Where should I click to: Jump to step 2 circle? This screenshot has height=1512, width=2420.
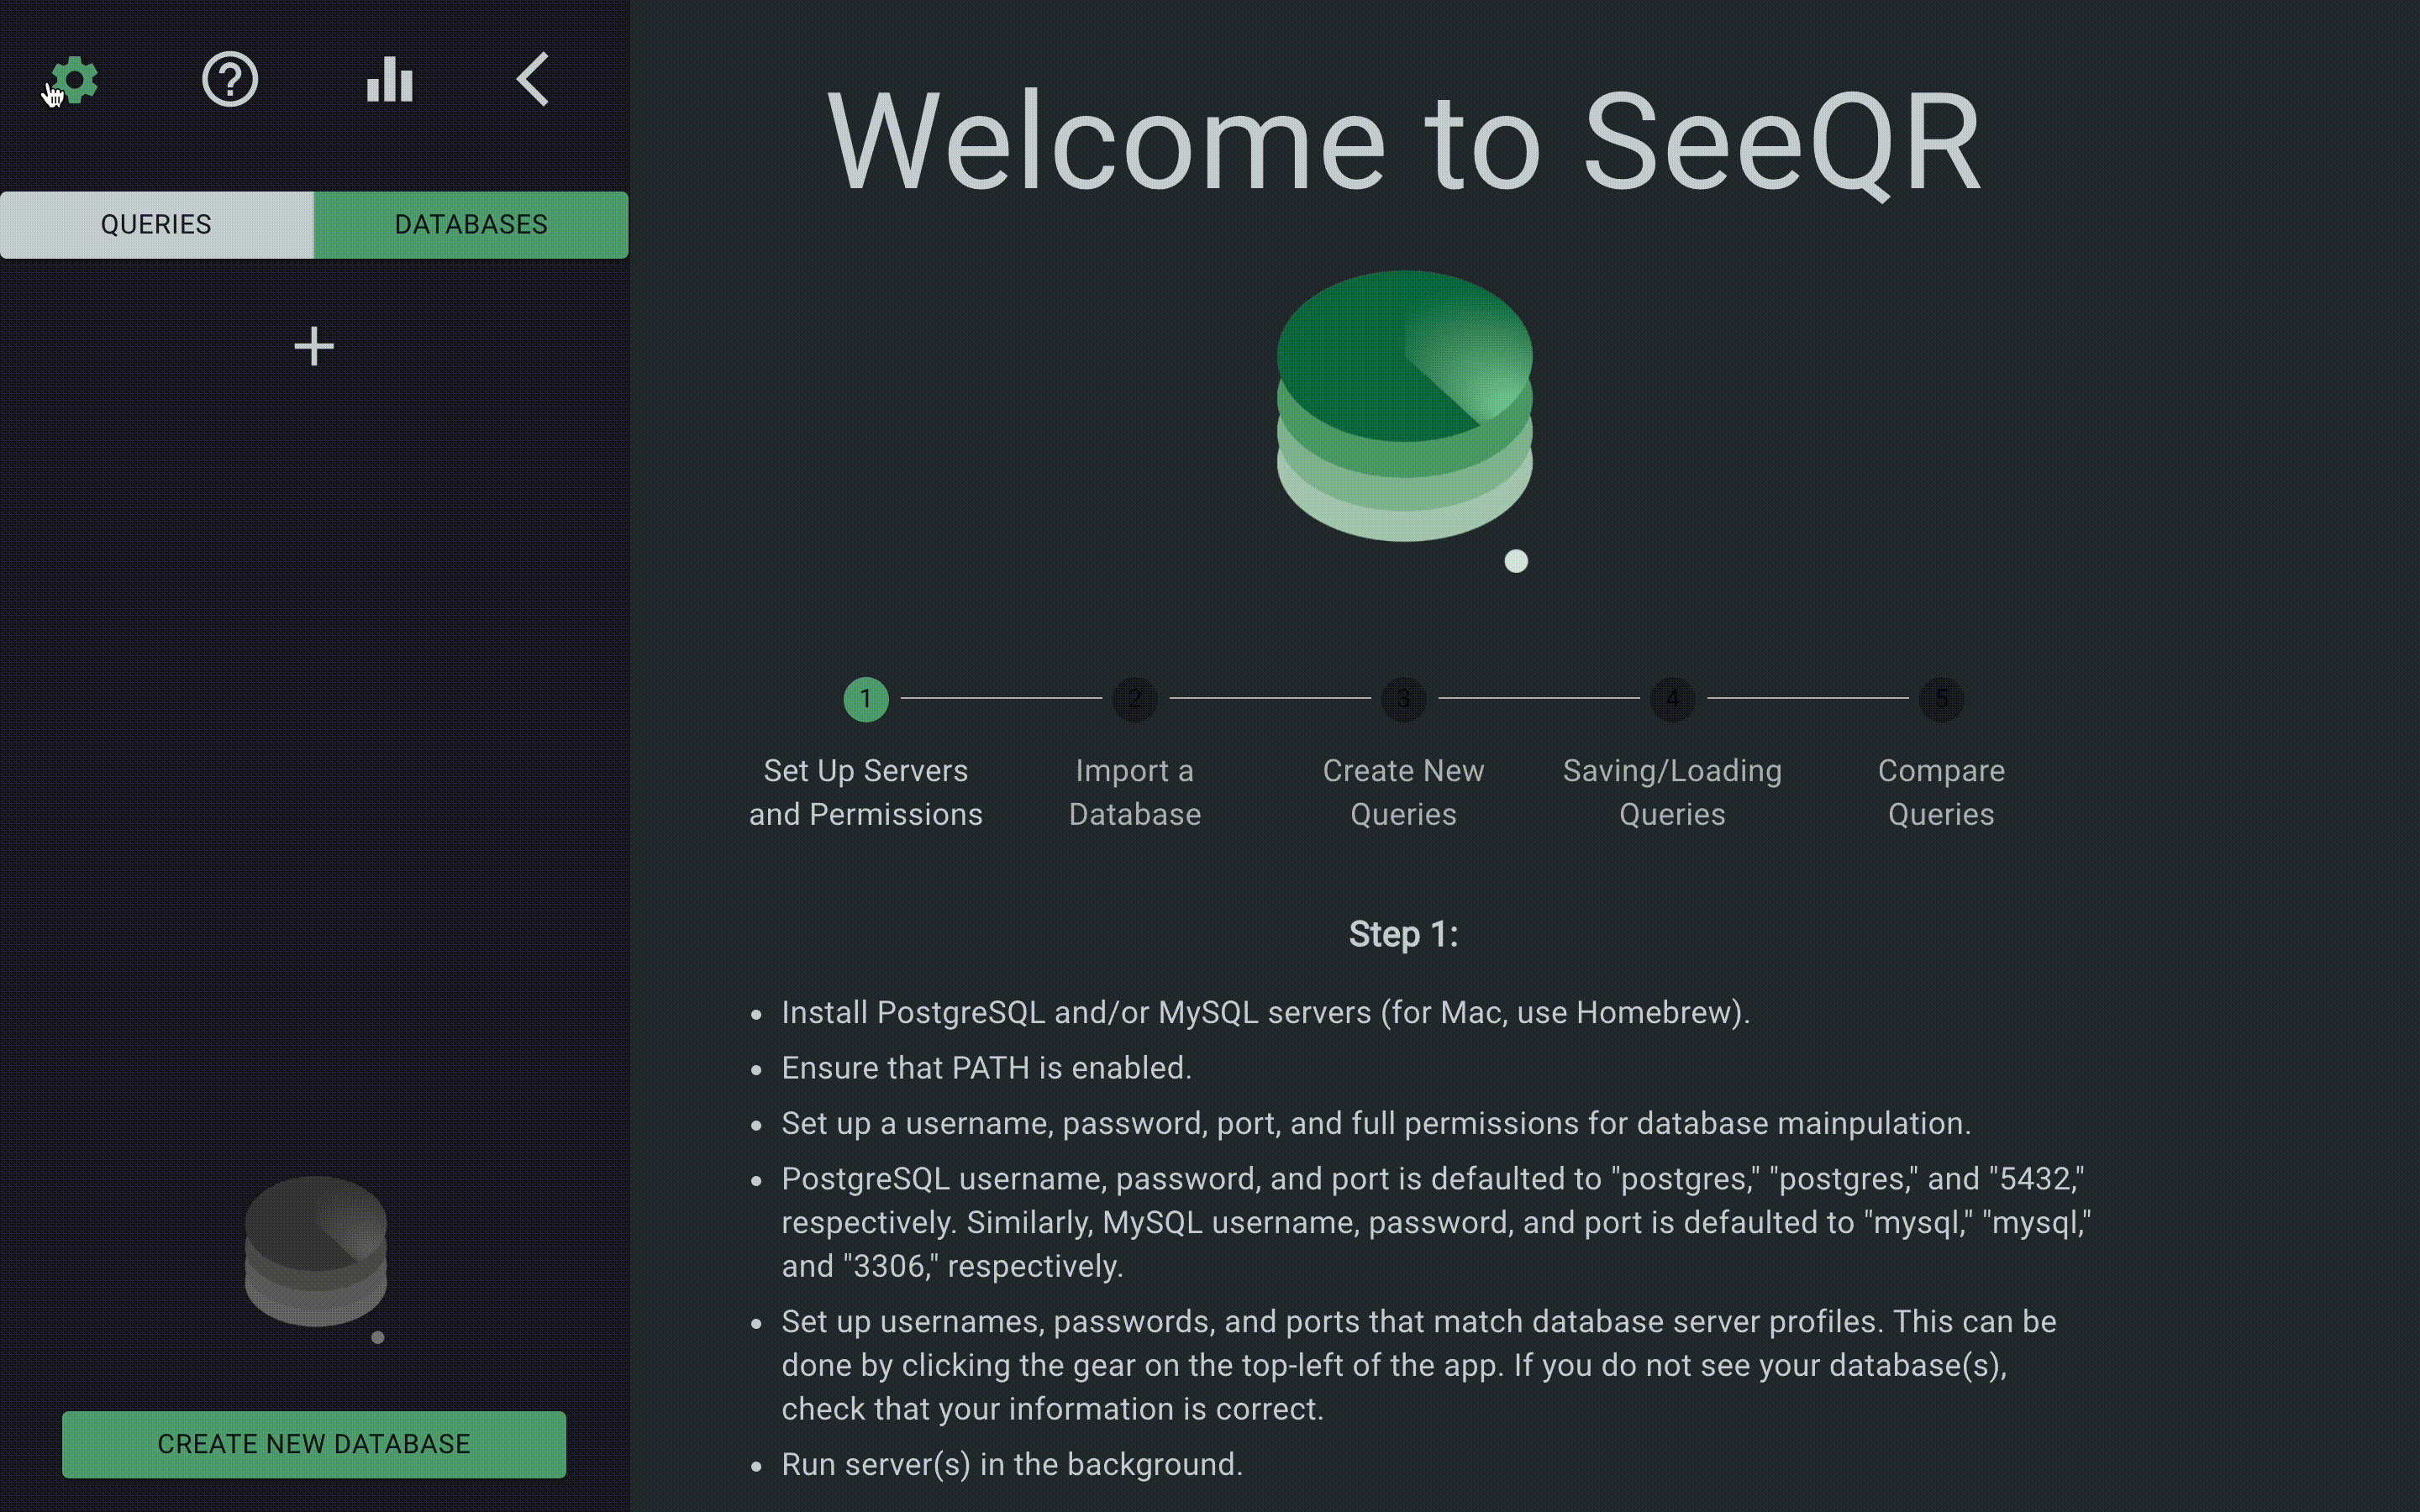[x=1135, y=699]
